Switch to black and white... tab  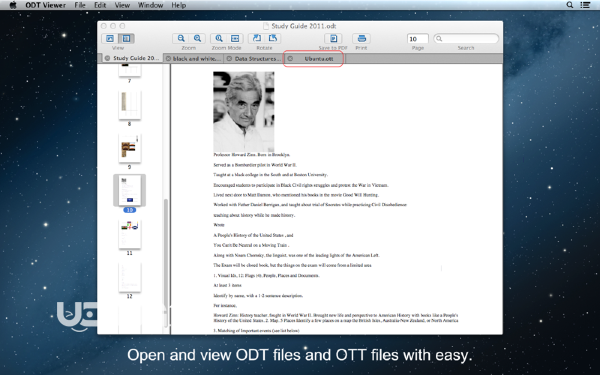(x=194, y=59)
